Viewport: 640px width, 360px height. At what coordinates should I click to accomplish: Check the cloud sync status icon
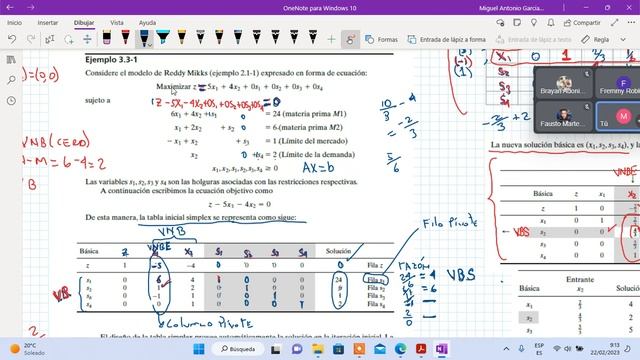[500, 23]
